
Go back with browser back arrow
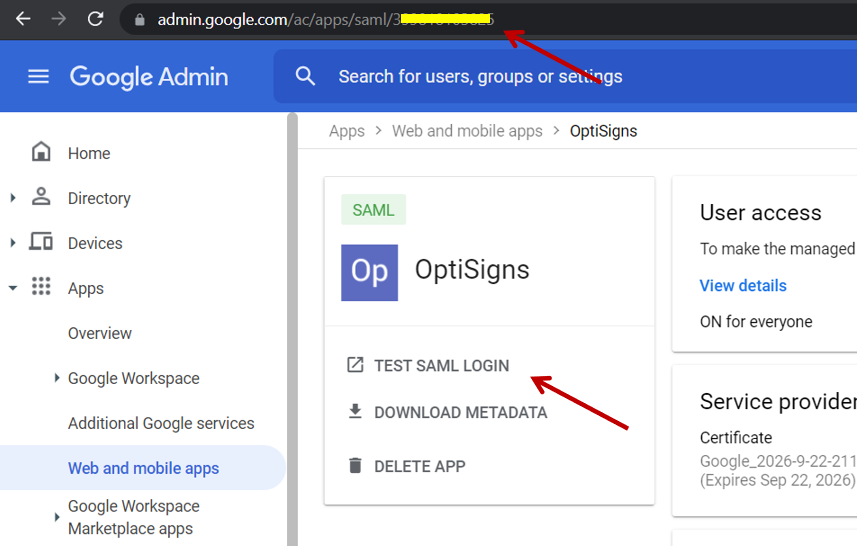pyautogui.click(x=23, y=19)
